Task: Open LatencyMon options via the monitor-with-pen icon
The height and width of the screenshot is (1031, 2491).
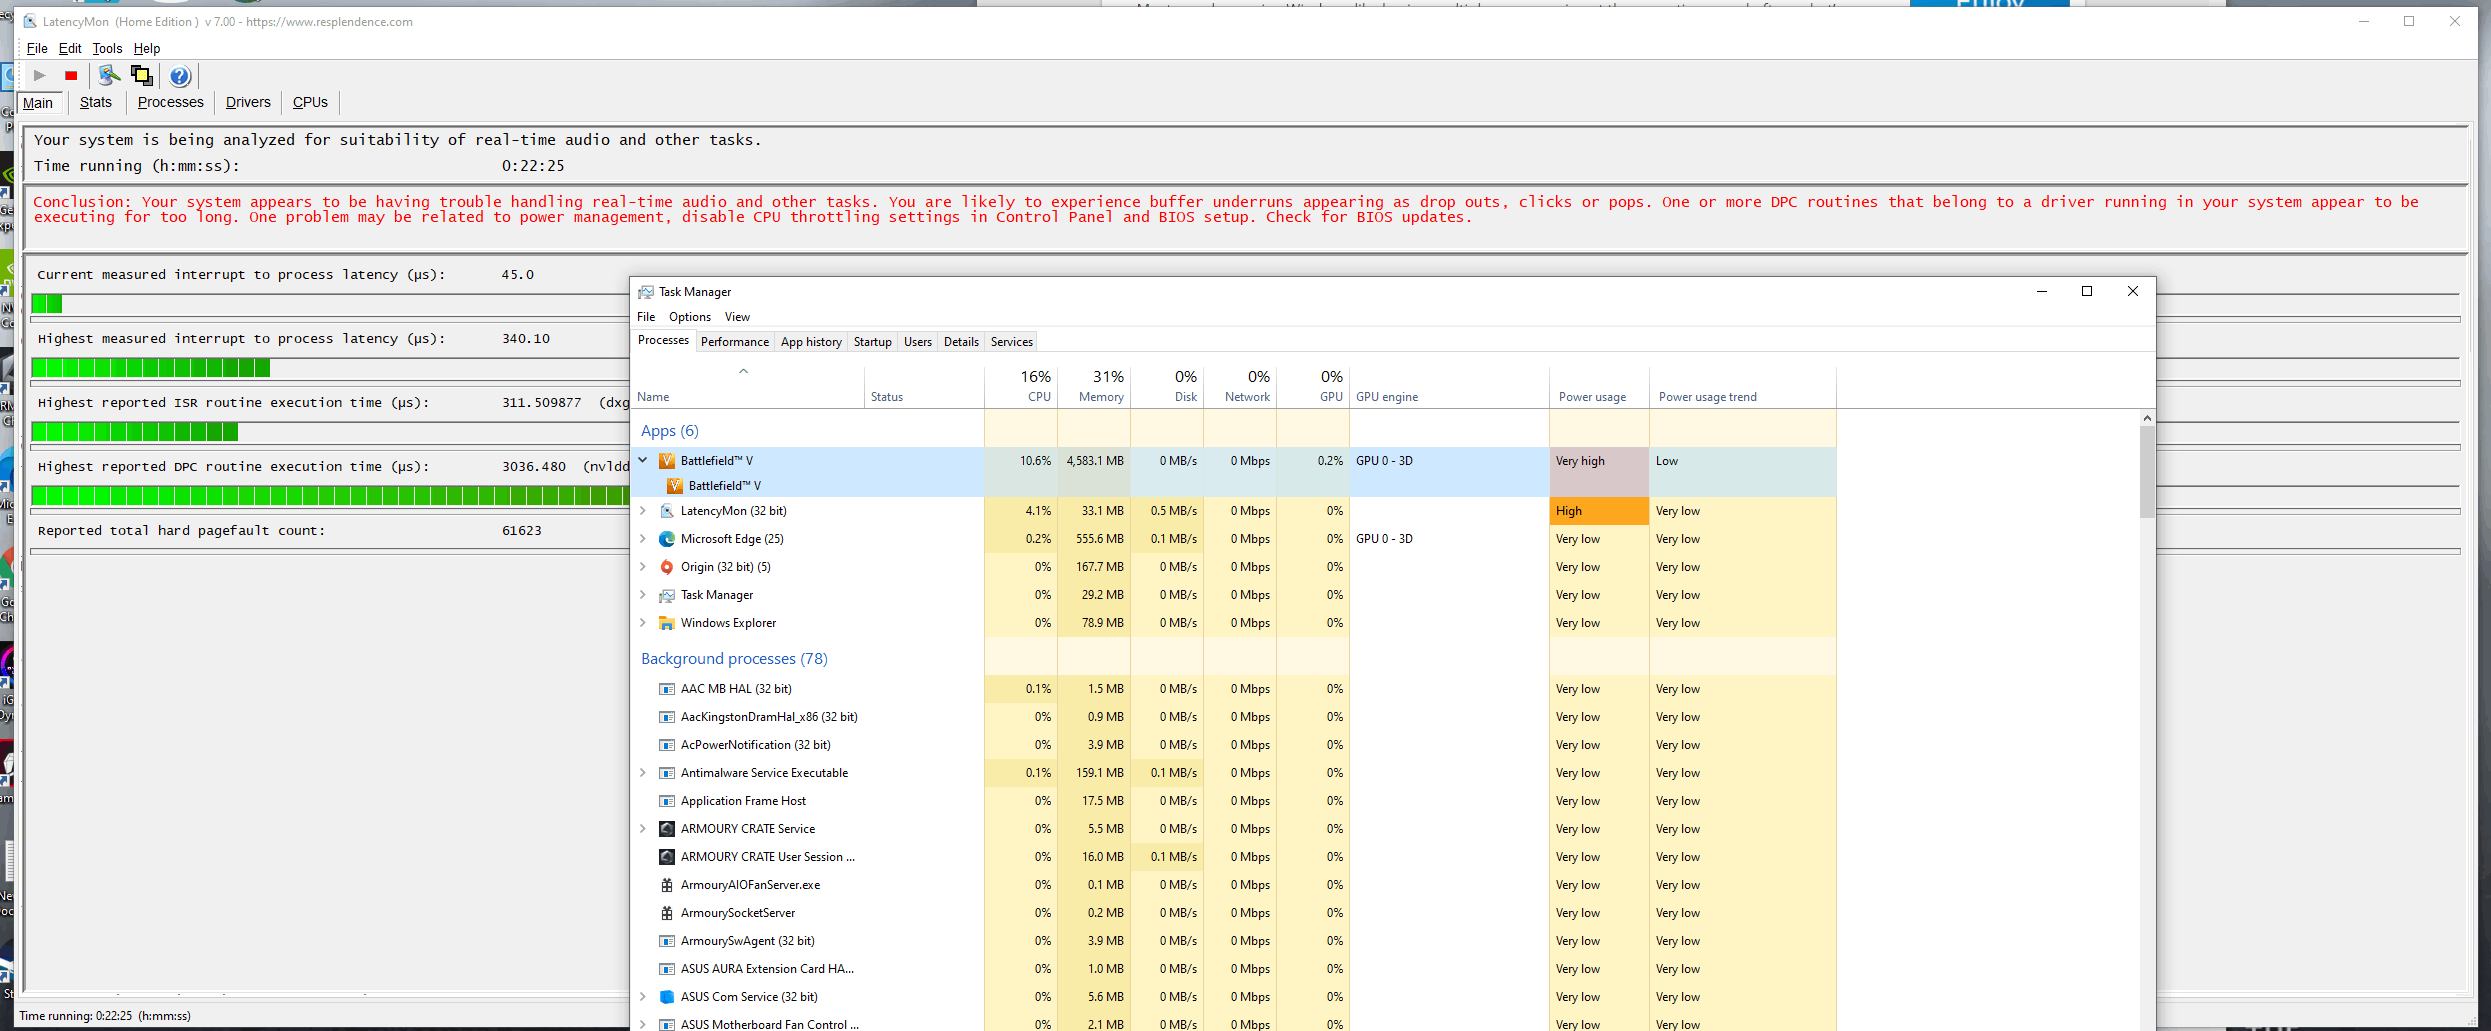Action: pos(109,76)
